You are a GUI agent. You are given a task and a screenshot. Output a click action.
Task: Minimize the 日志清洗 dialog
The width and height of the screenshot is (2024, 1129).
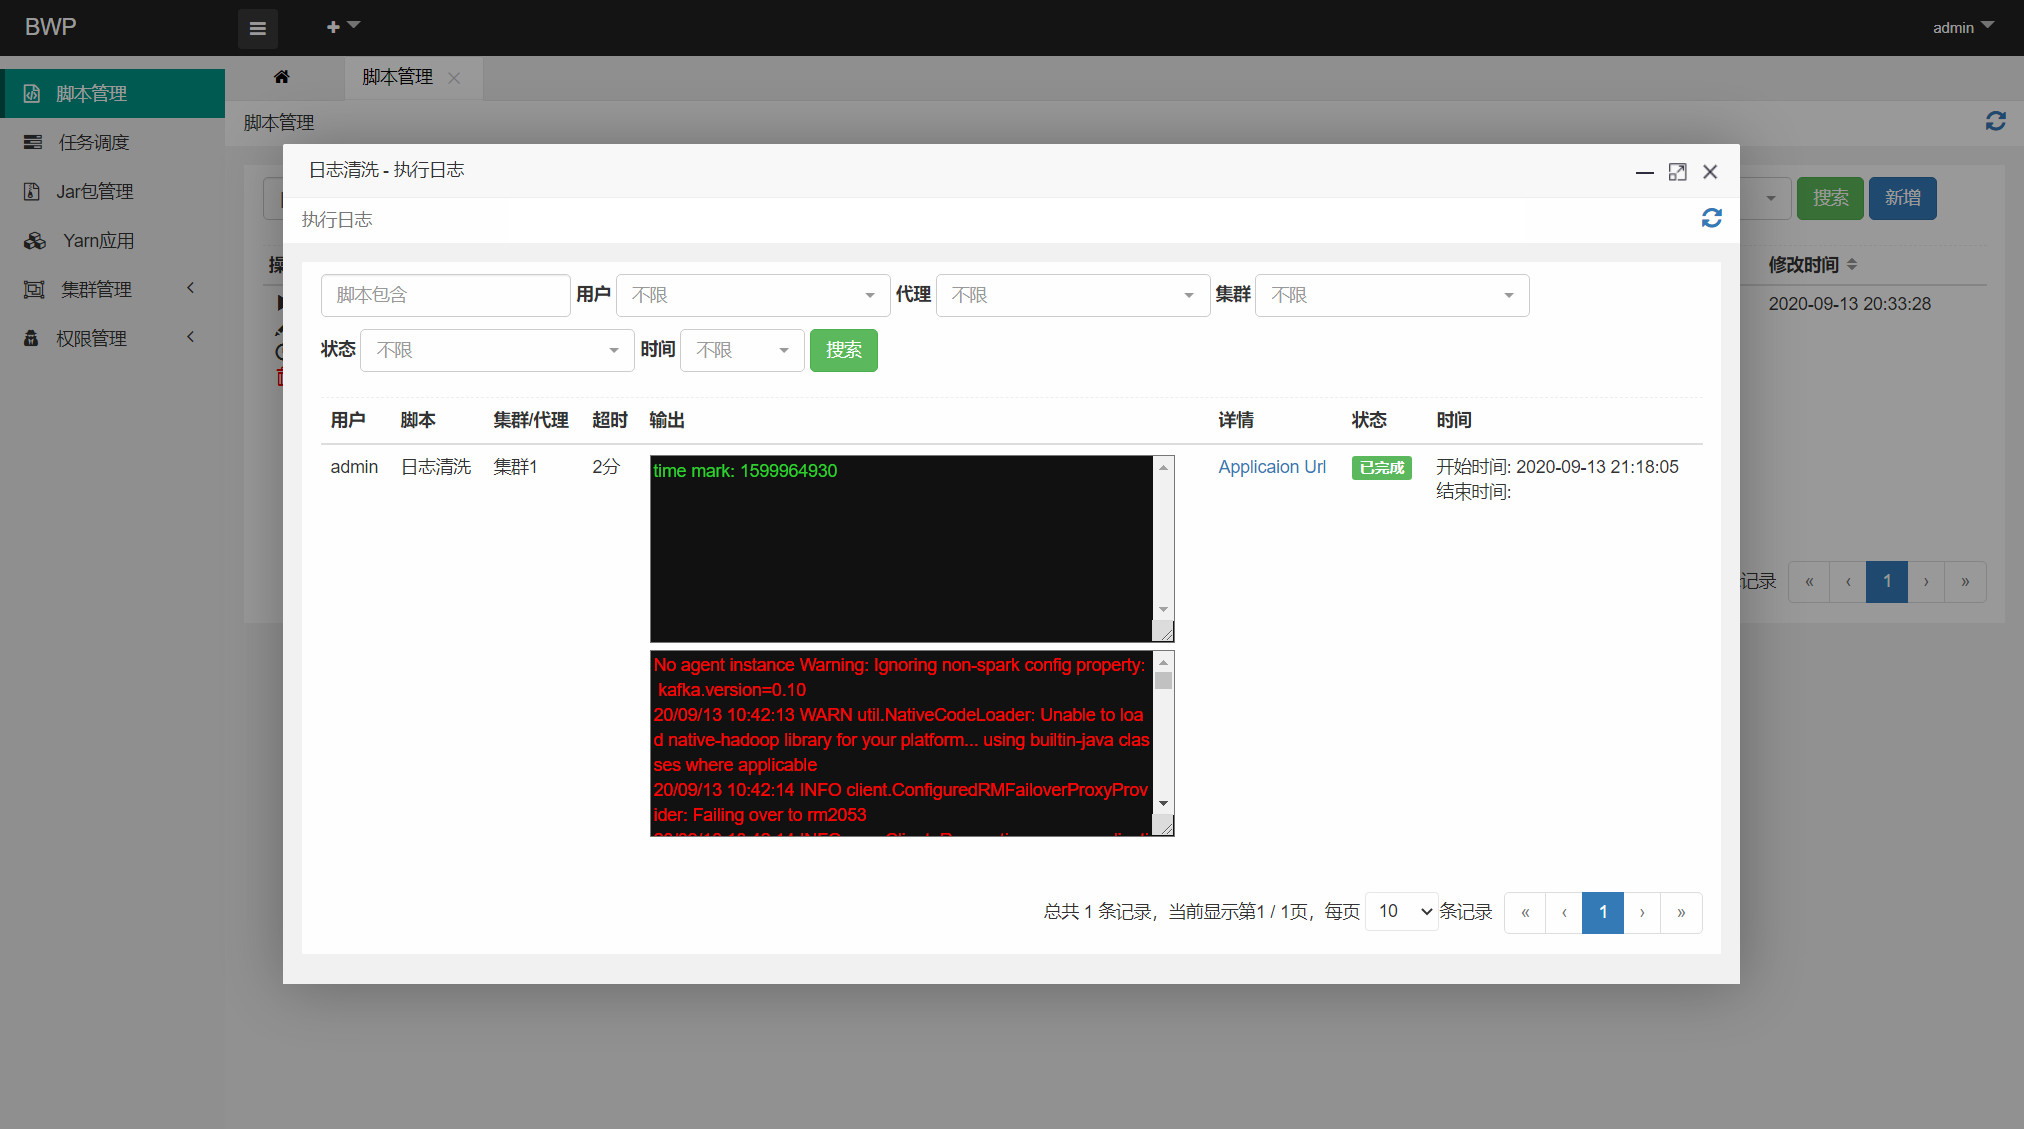point(1644,173)
